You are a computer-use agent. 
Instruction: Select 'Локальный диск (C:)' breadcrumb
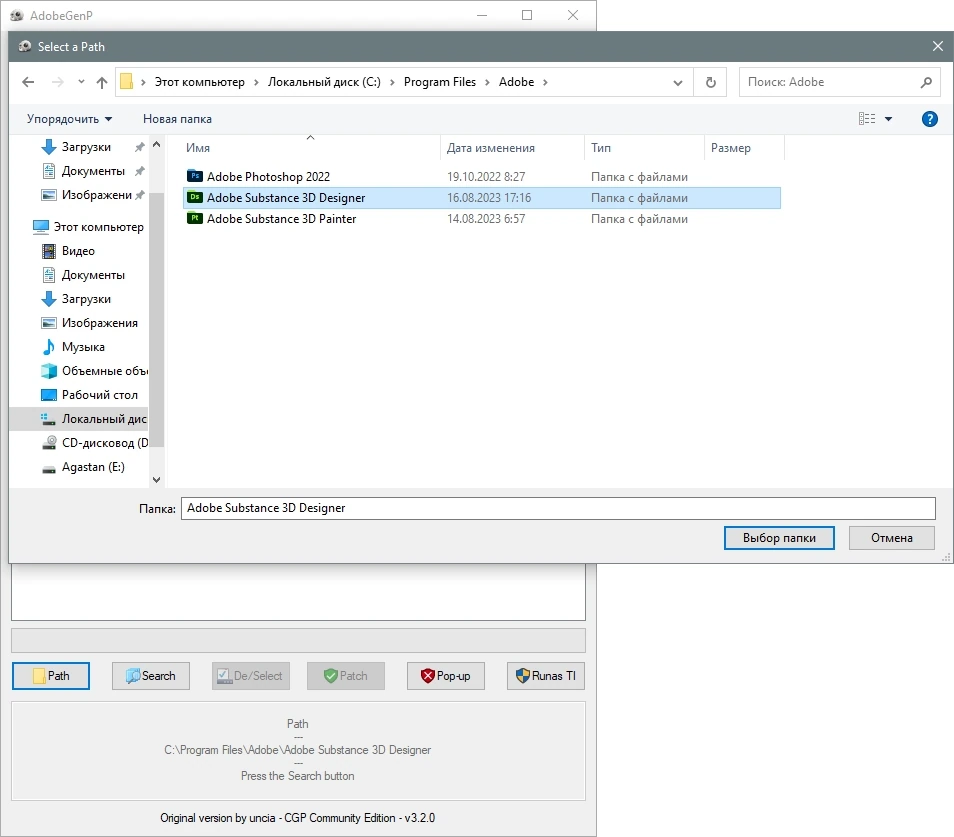(324, 82)
